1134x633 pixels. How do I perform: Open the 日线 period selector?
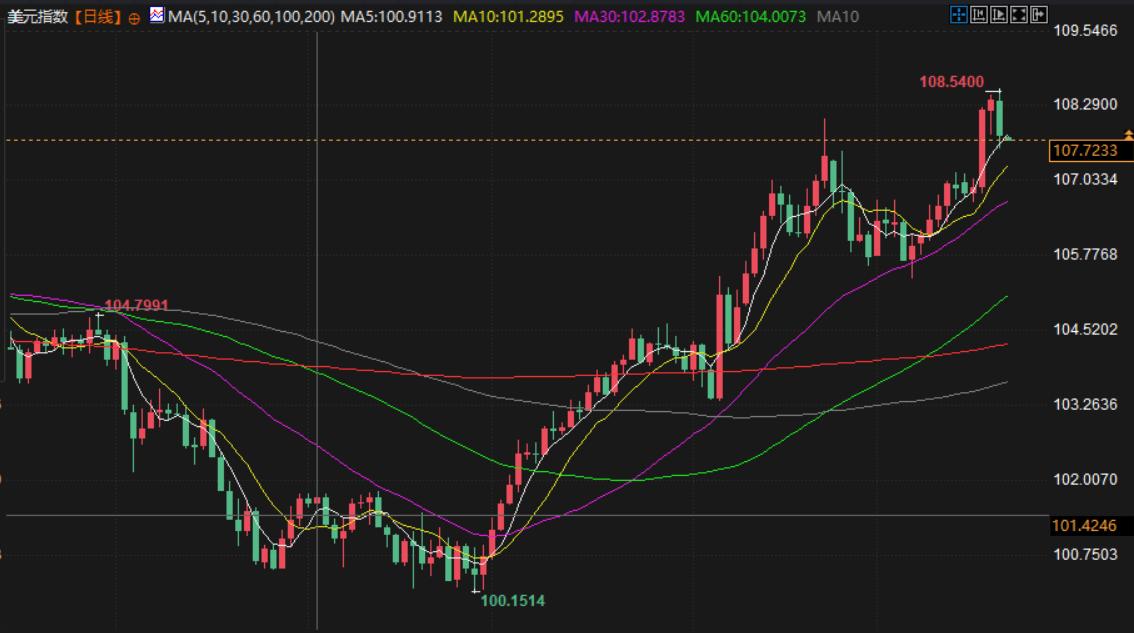(97, 17)
